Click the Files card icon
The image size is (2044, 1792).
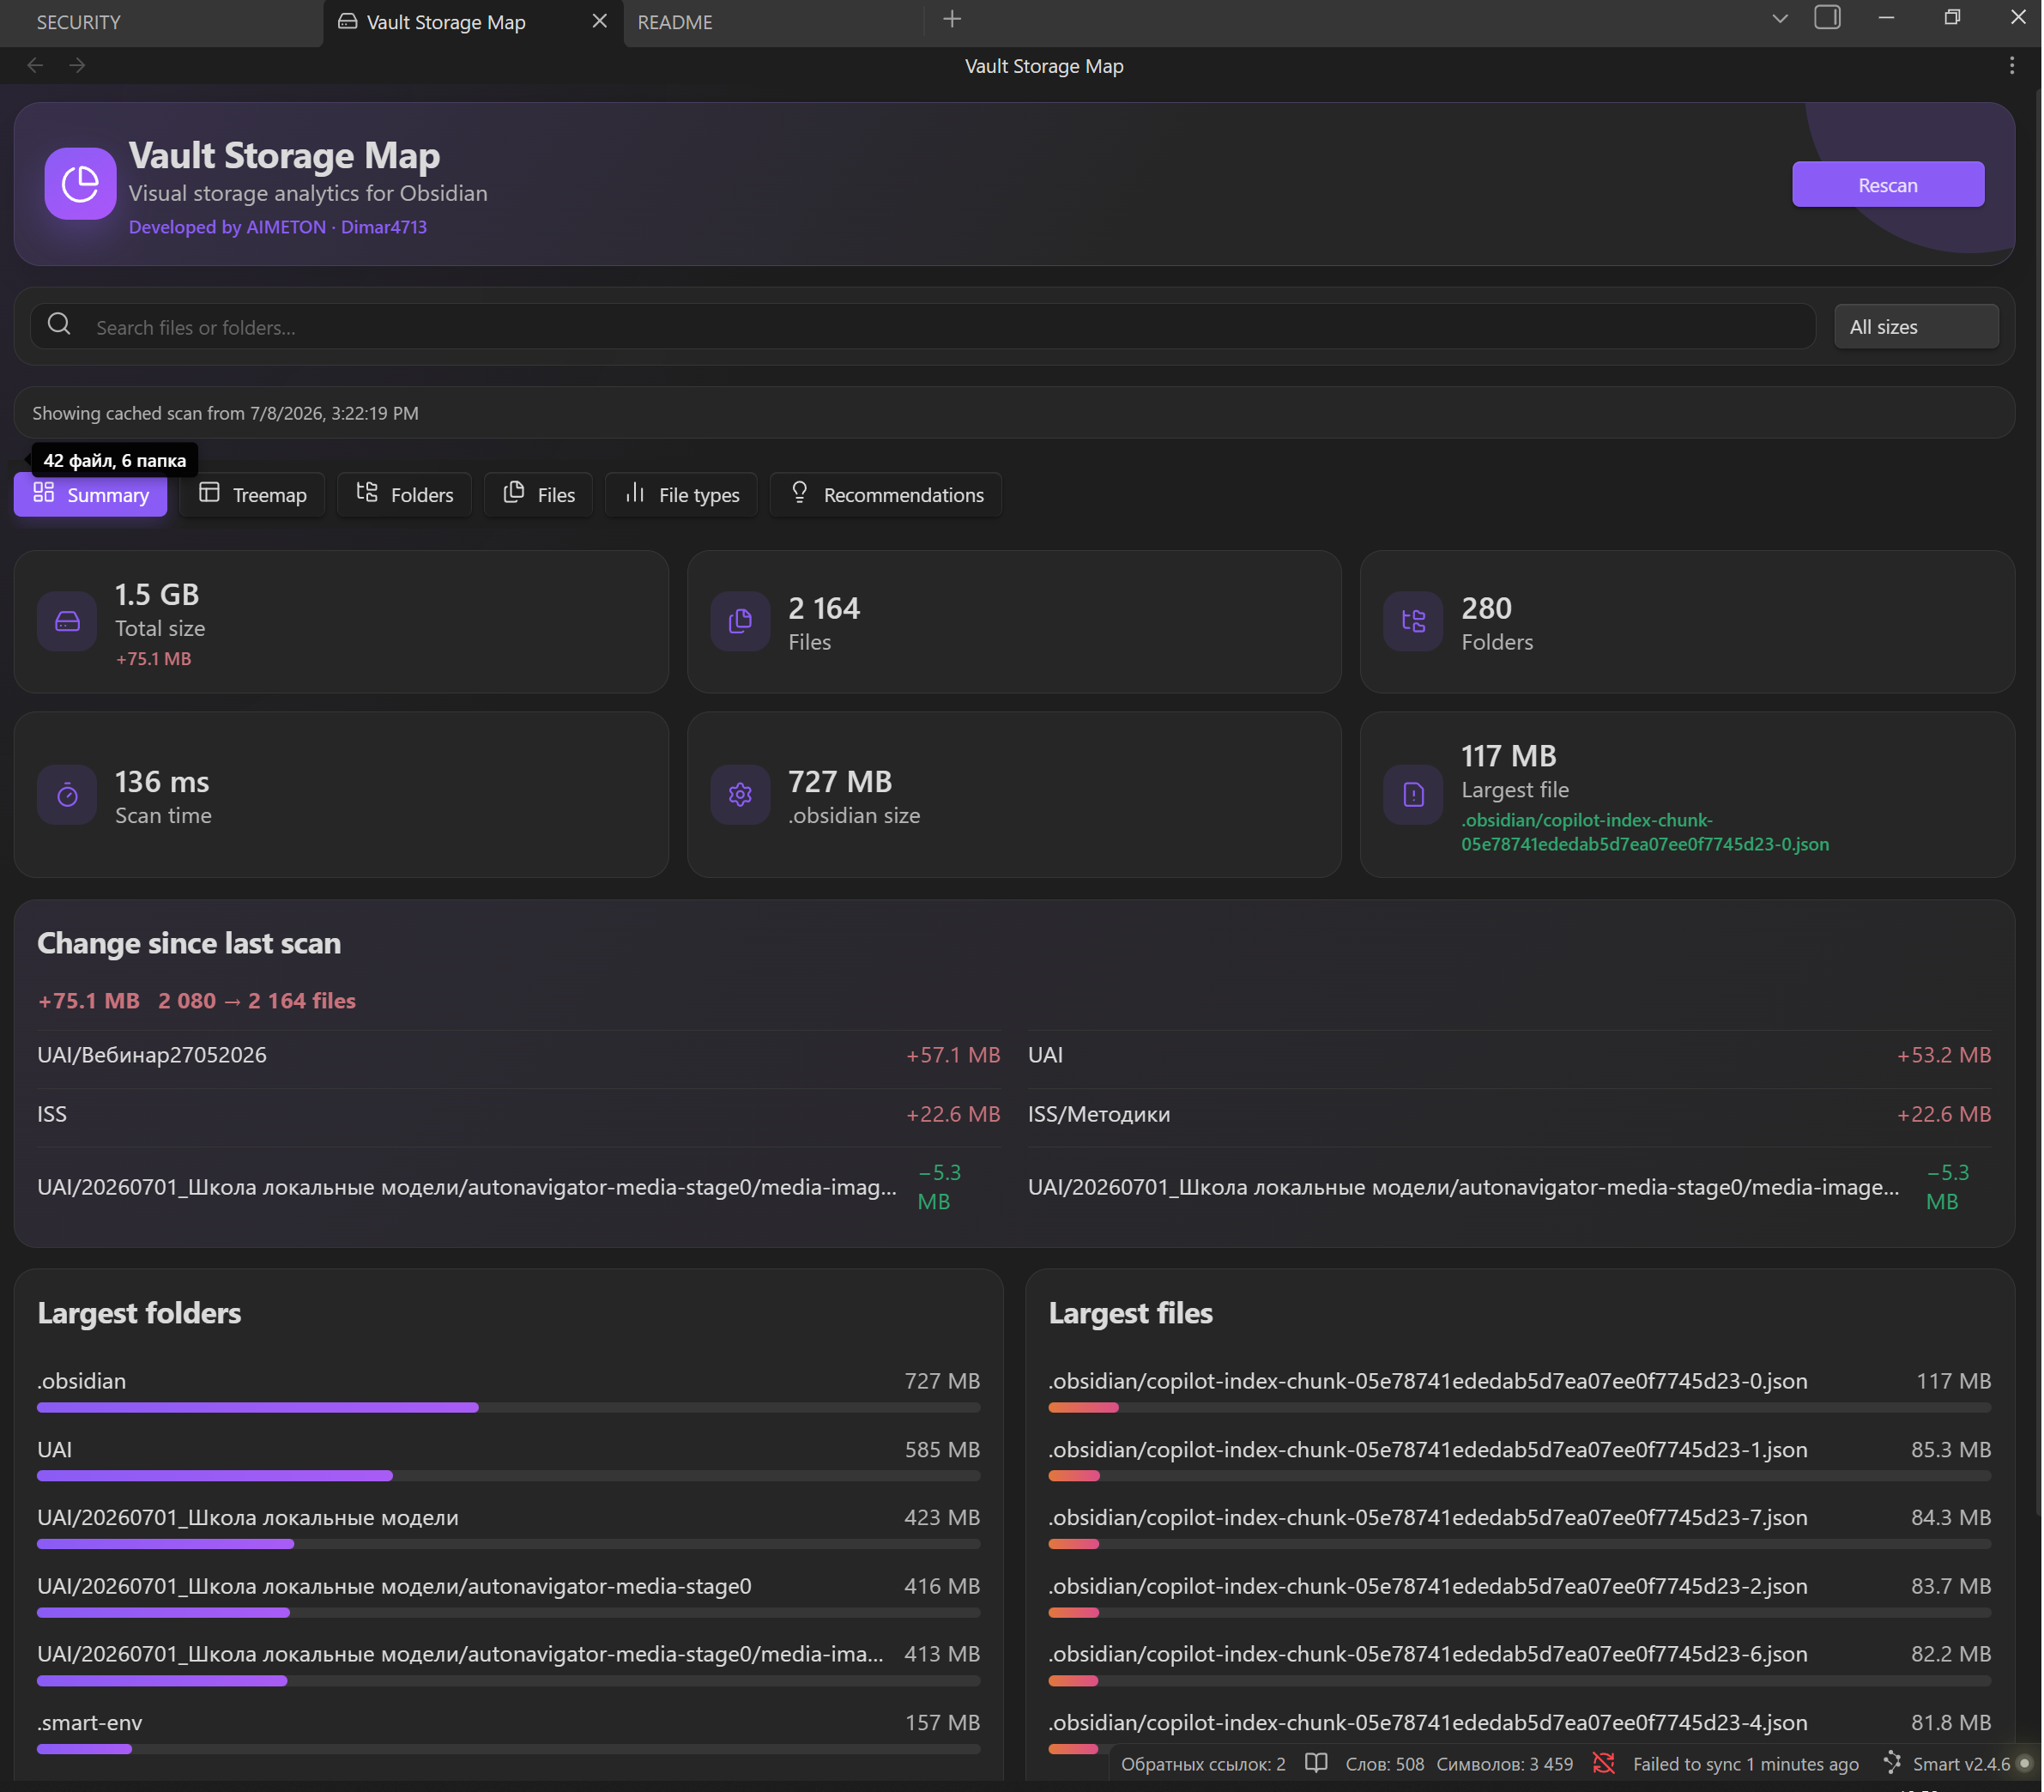(x=740, y=622)
